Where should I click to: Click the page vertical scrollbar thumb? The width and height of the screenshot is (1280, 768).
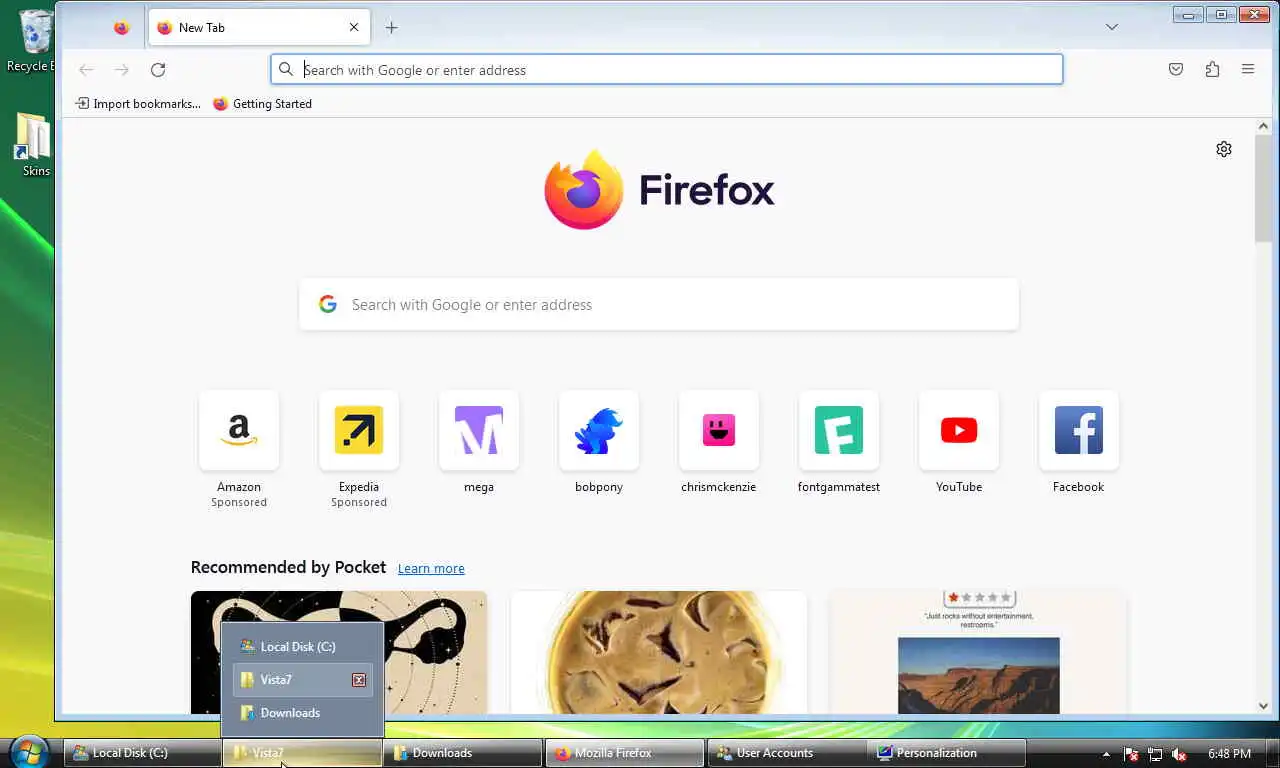click(x=1264, y=188)
